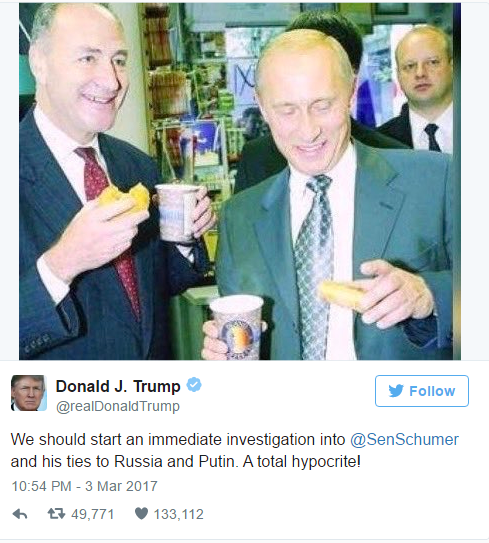View the 133,112 likes count
The height and width of the screenshot is (543, 489).
click(178, 514)
